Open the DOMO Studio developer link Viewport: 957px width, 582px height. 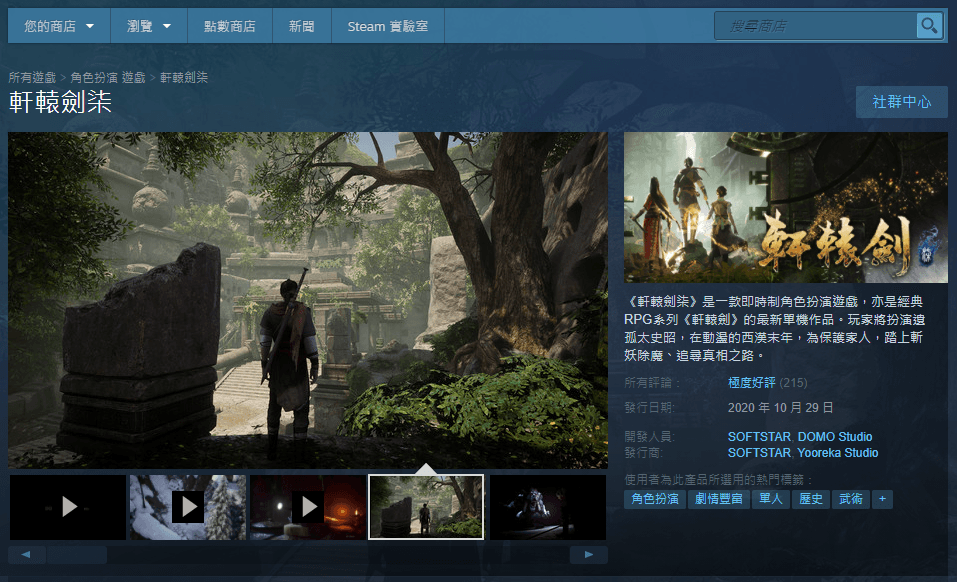(x=834, y=437)
